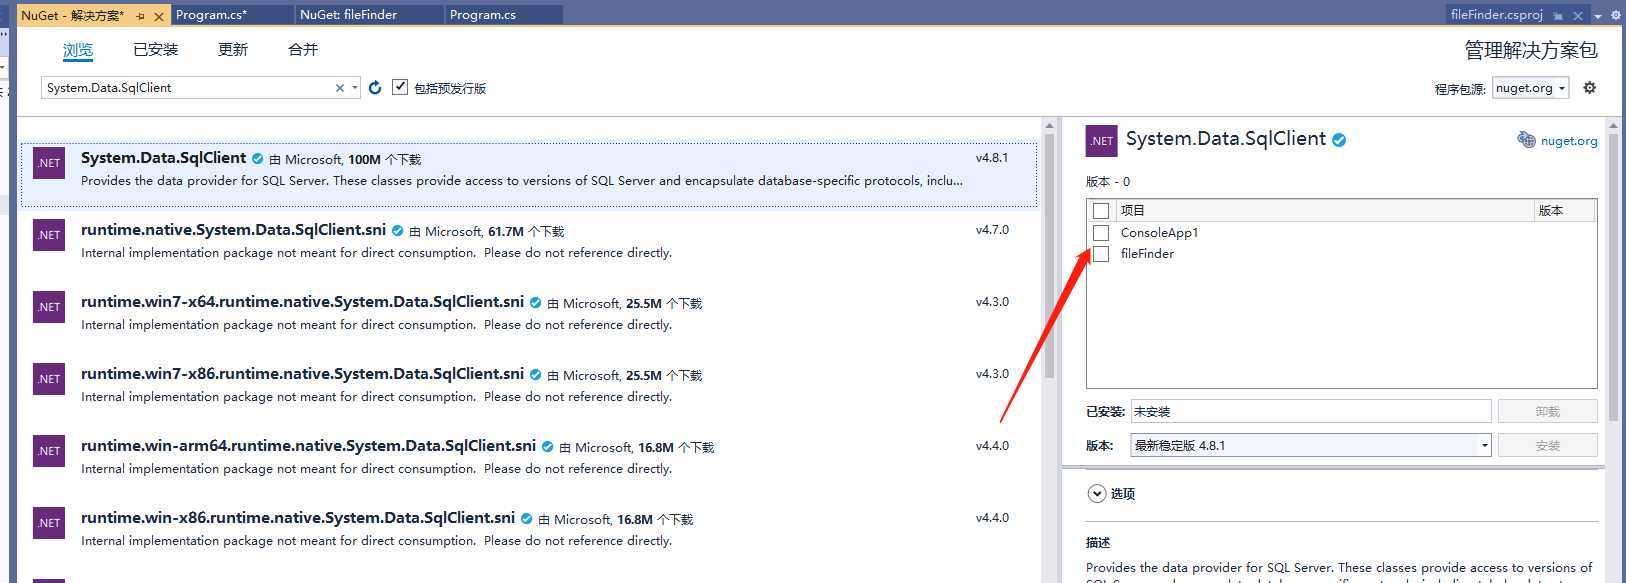Image resolution: width=1626 pixels, height=583 pixels.
Task: Click .NET icon of win7-x86 runtime package
Action: 49,379
